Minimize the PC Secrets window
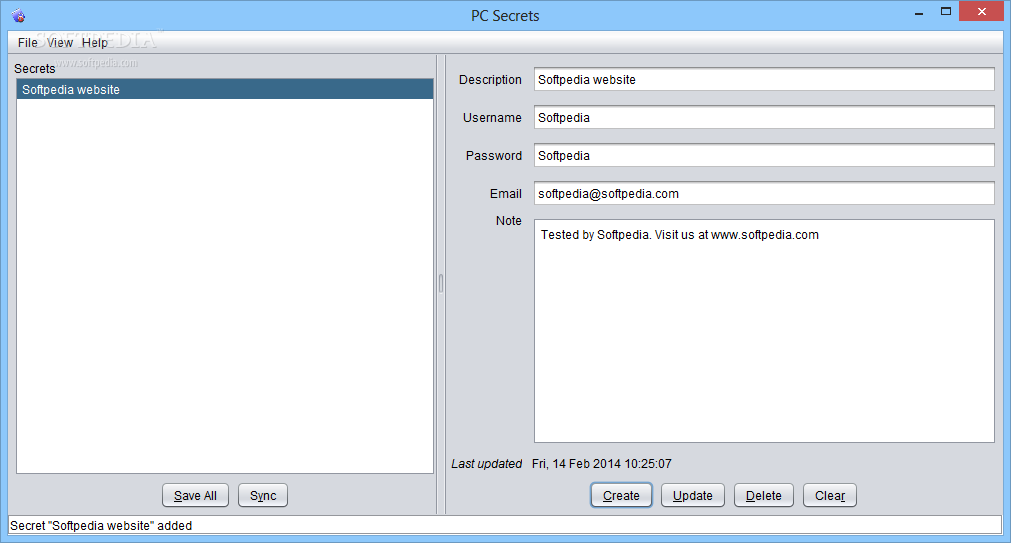This screenshot has width=1011, height=543. coord(919,13)
